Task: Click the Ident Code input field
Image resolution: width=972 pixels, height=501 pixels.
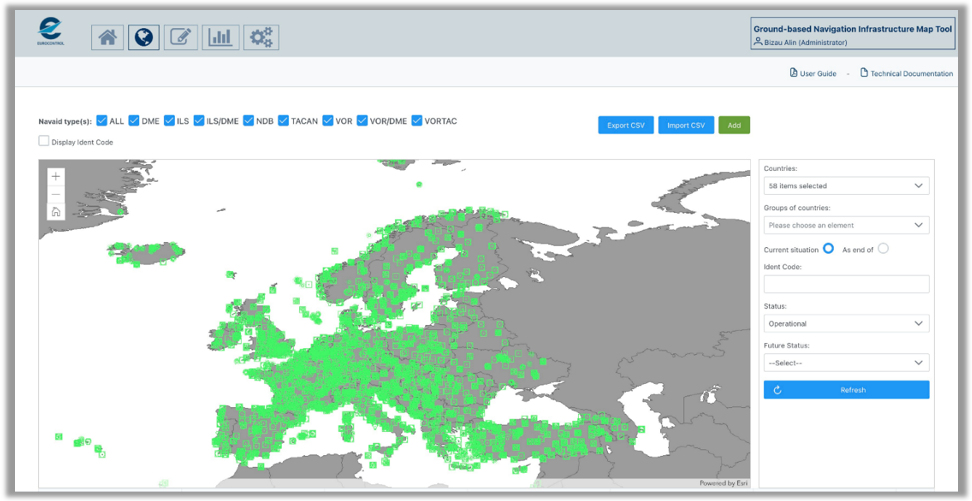Action: pyautogui.click(x=846, y=284)
